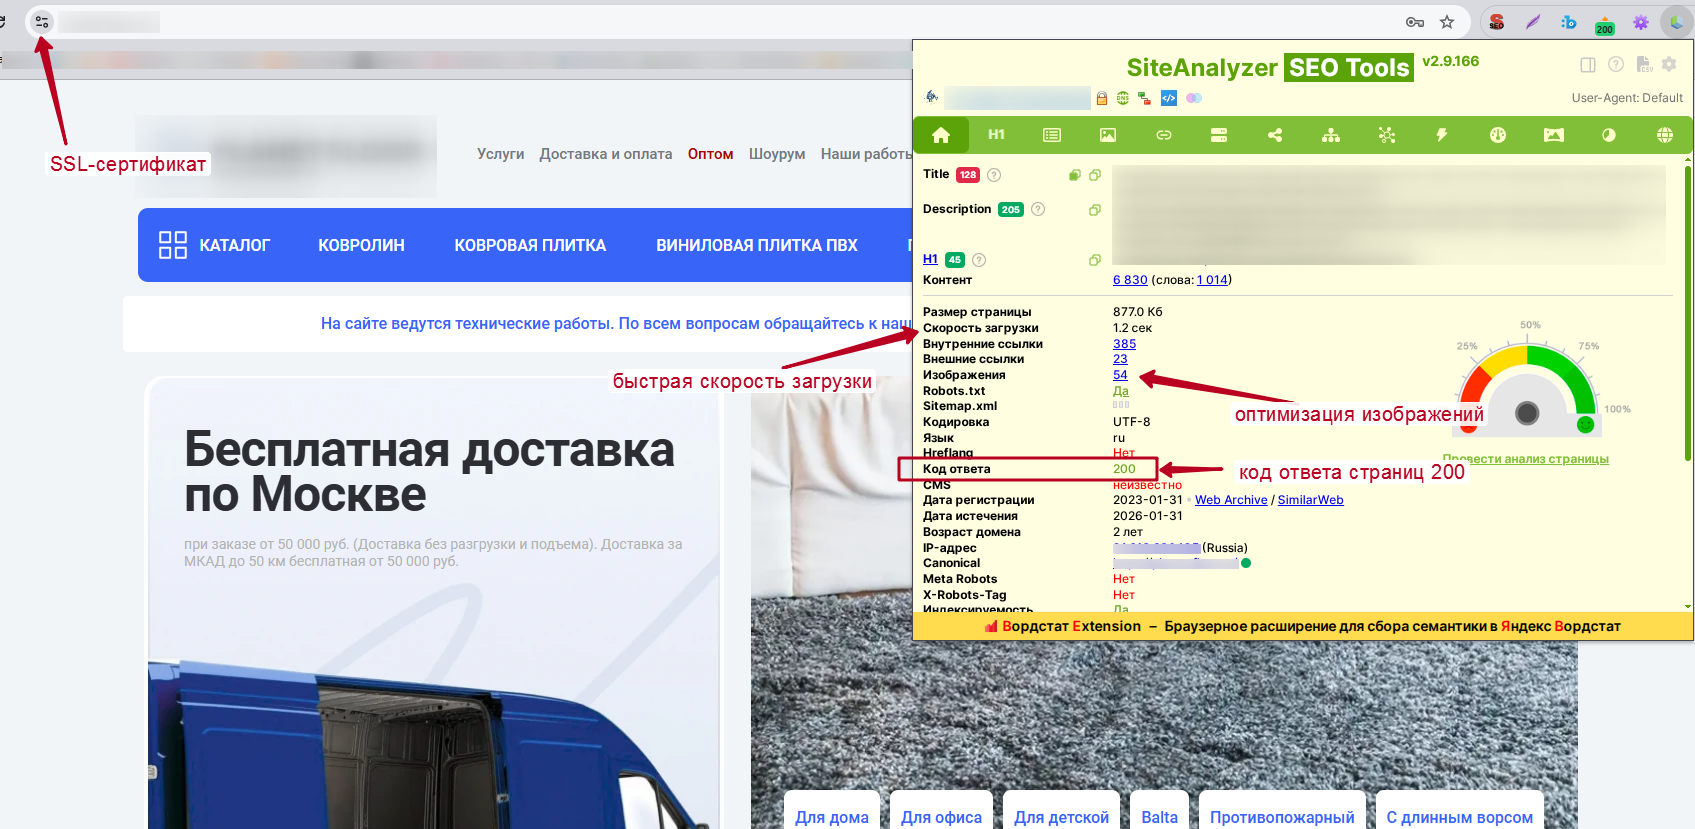Export SiteAnalyzer data to CSV
This screenshot has width=1695, height=829.
pyautogui.click(x=1643, y=65)
